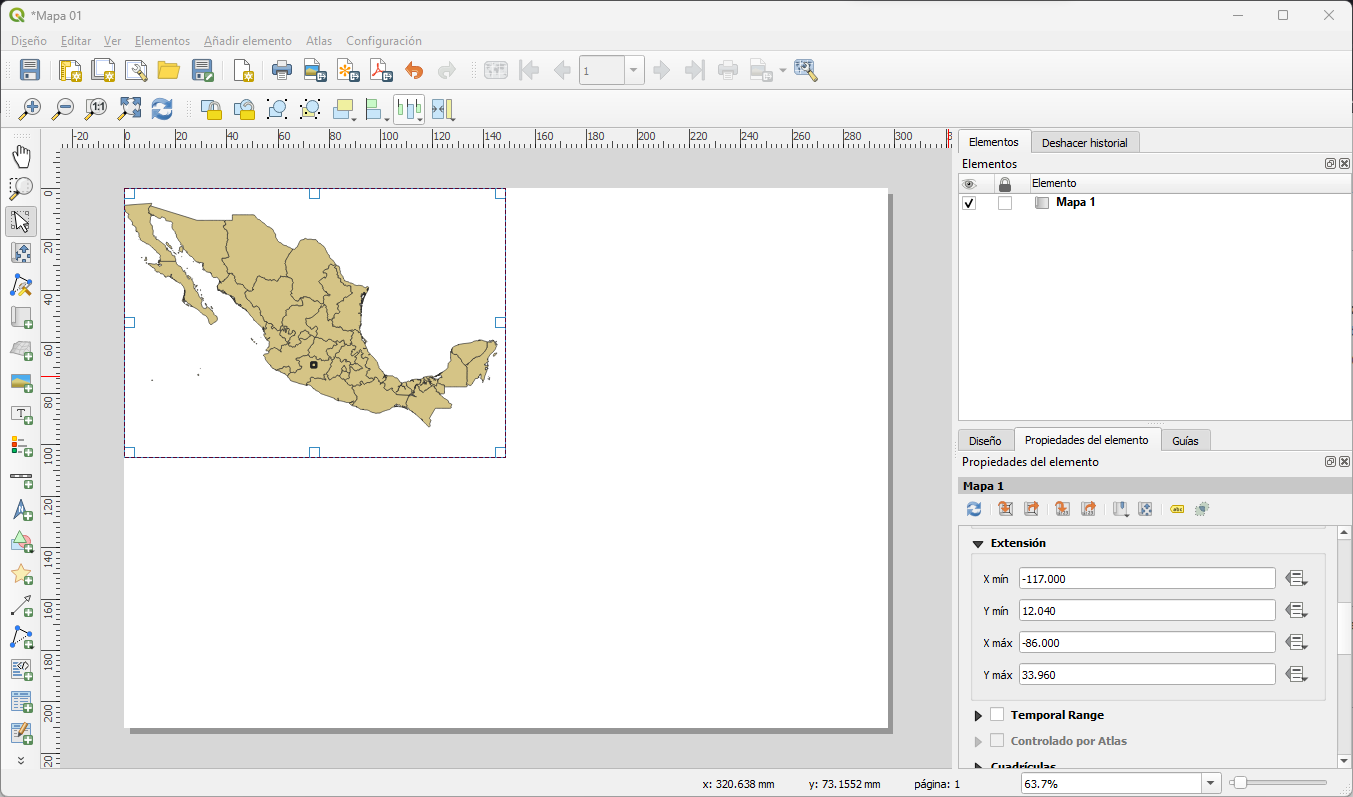Viewport: 1353px width, 797px height.
Task: Choose the Edit nodes tool
Action: point(21,285)
